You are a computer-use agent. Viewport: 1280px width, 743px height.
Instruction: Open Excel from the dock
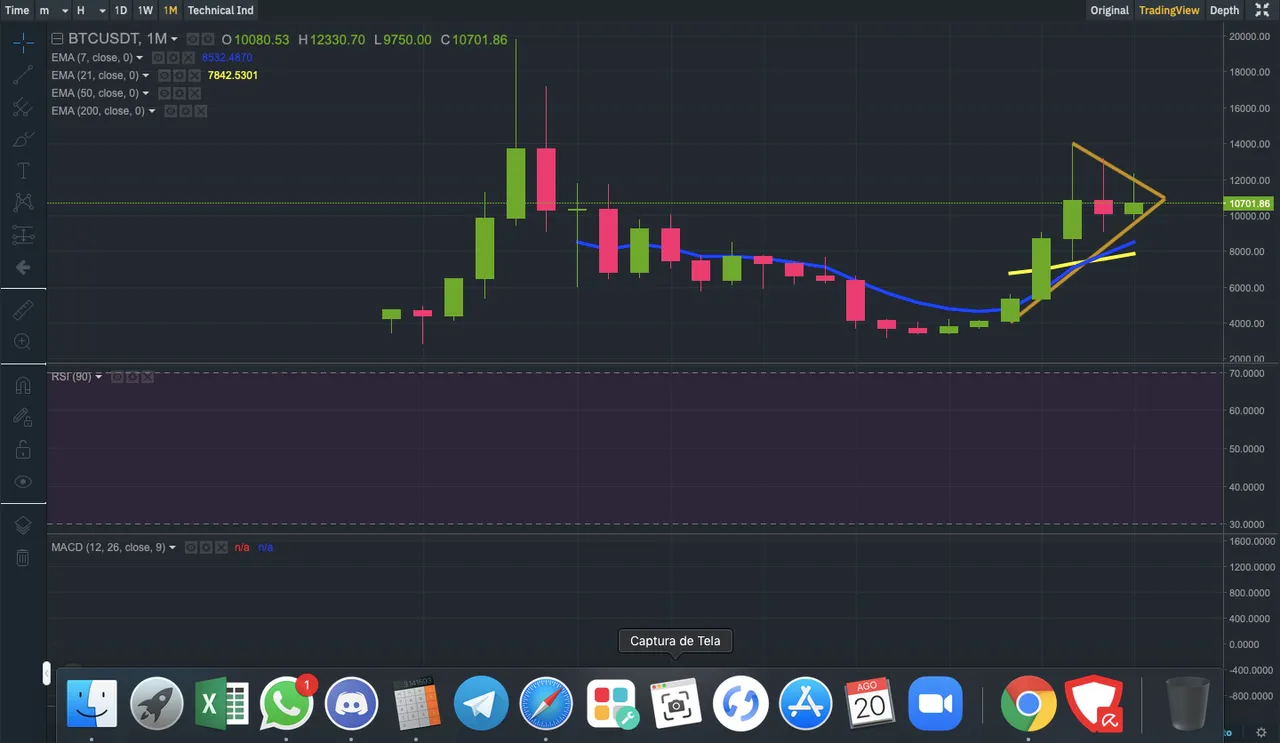pos(222,703)
